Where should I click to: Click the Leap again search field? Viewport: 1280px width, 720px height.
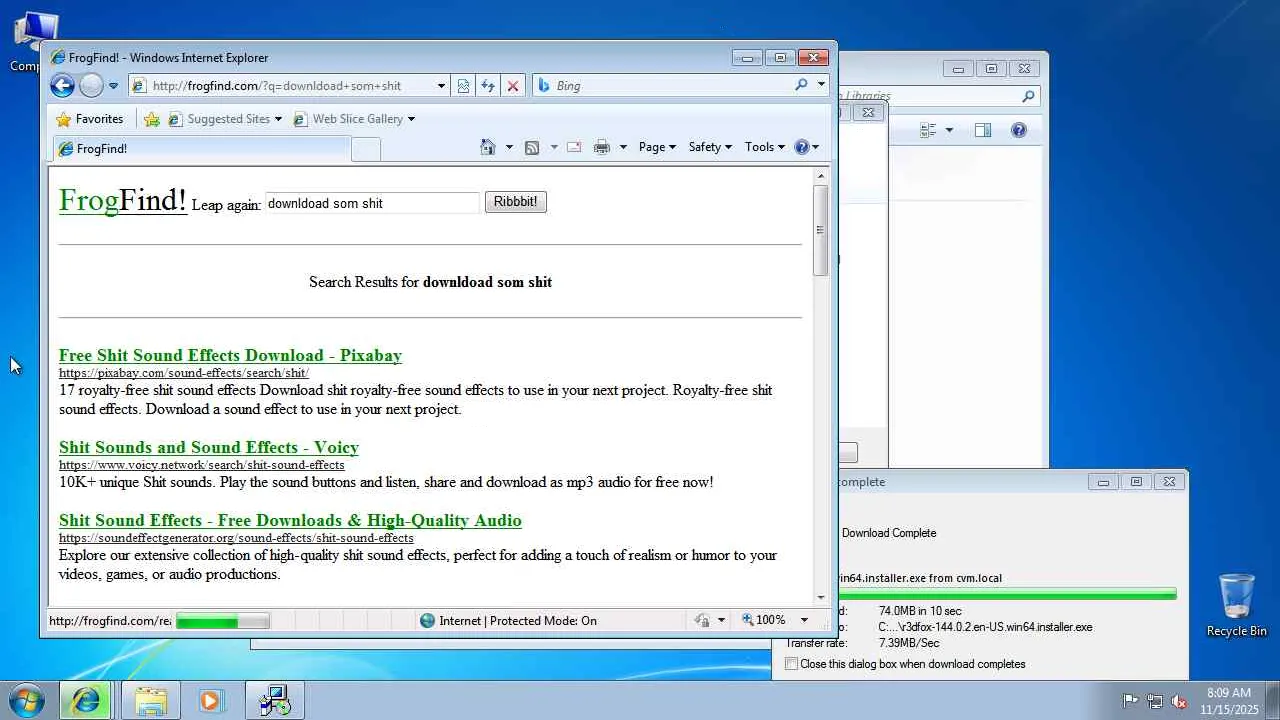point(372,203)
